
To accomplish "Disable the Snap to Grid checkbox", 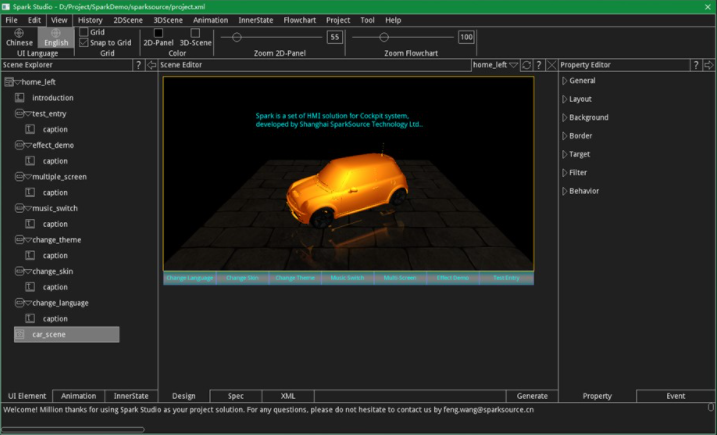I will pyautogui.click(x=84, y=43).
